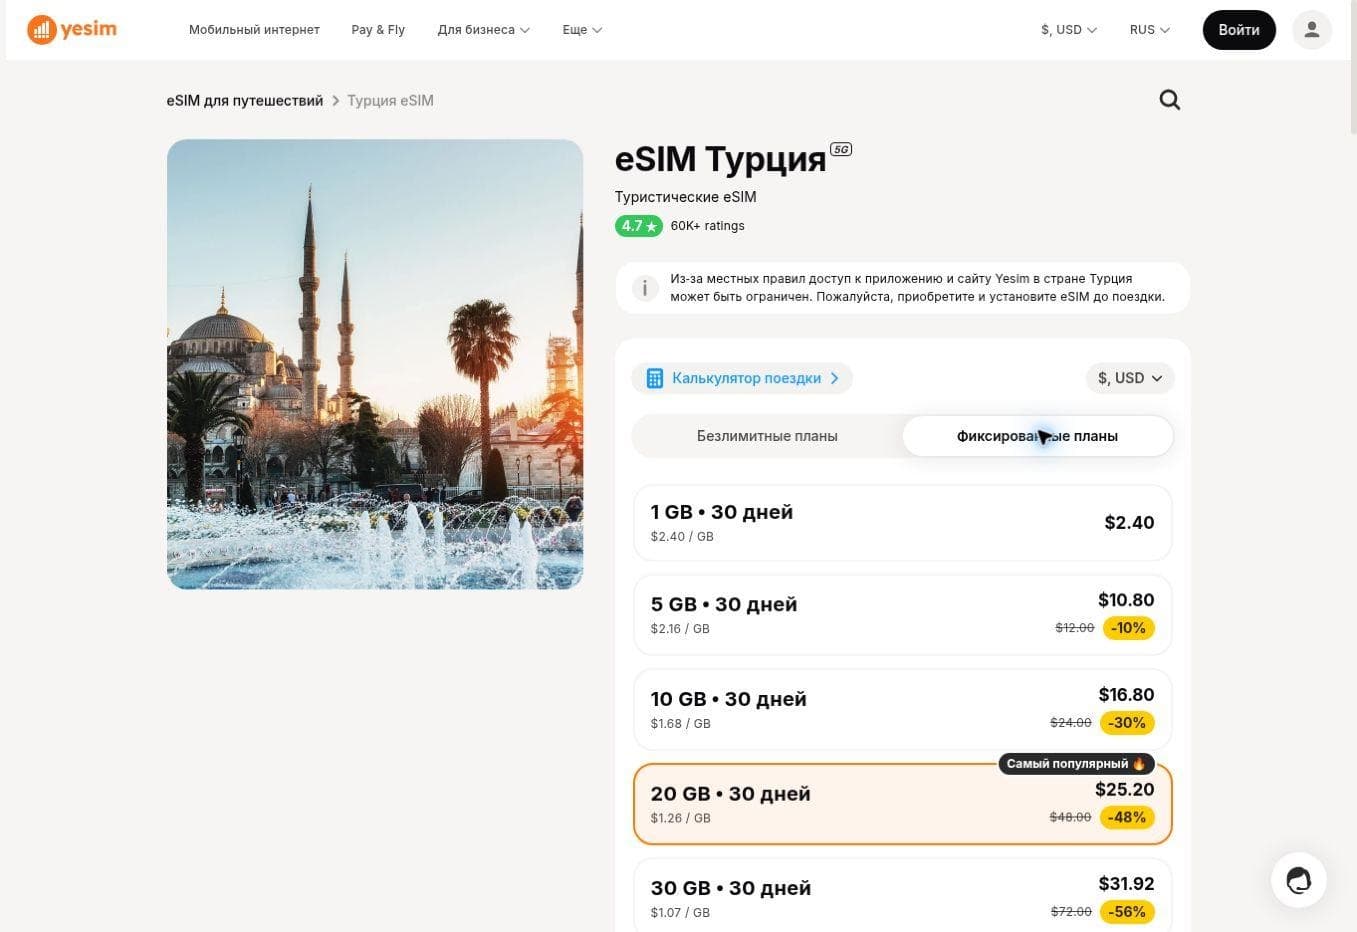This screenshot has width=1357, height=932.
Task: Open search with the magnifier icon
Action: [x=1169, y=100]
